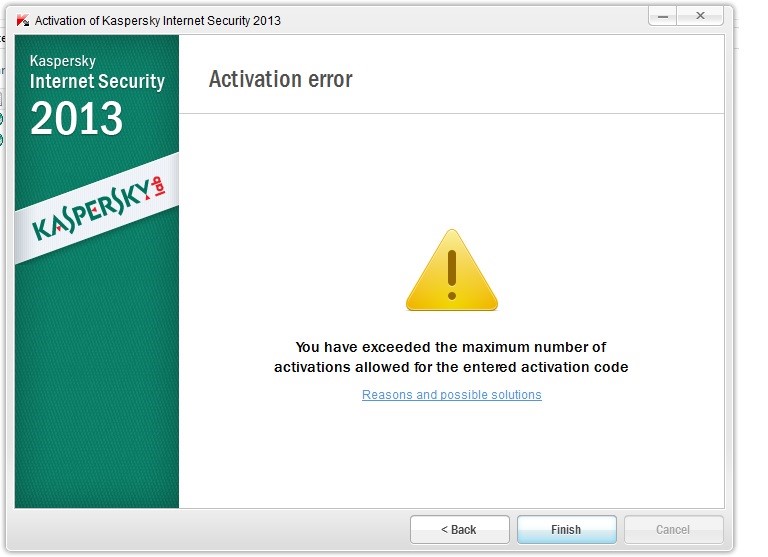The width and height of the screenshot is (768, 557).
Task: Click the grey footer area left of Back
Action: 208,530
